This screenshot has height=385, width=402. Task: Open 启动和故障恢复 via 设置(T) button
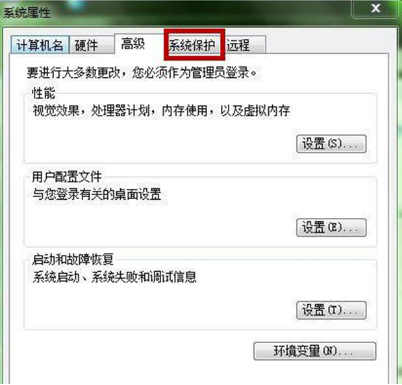coord(331,310)
